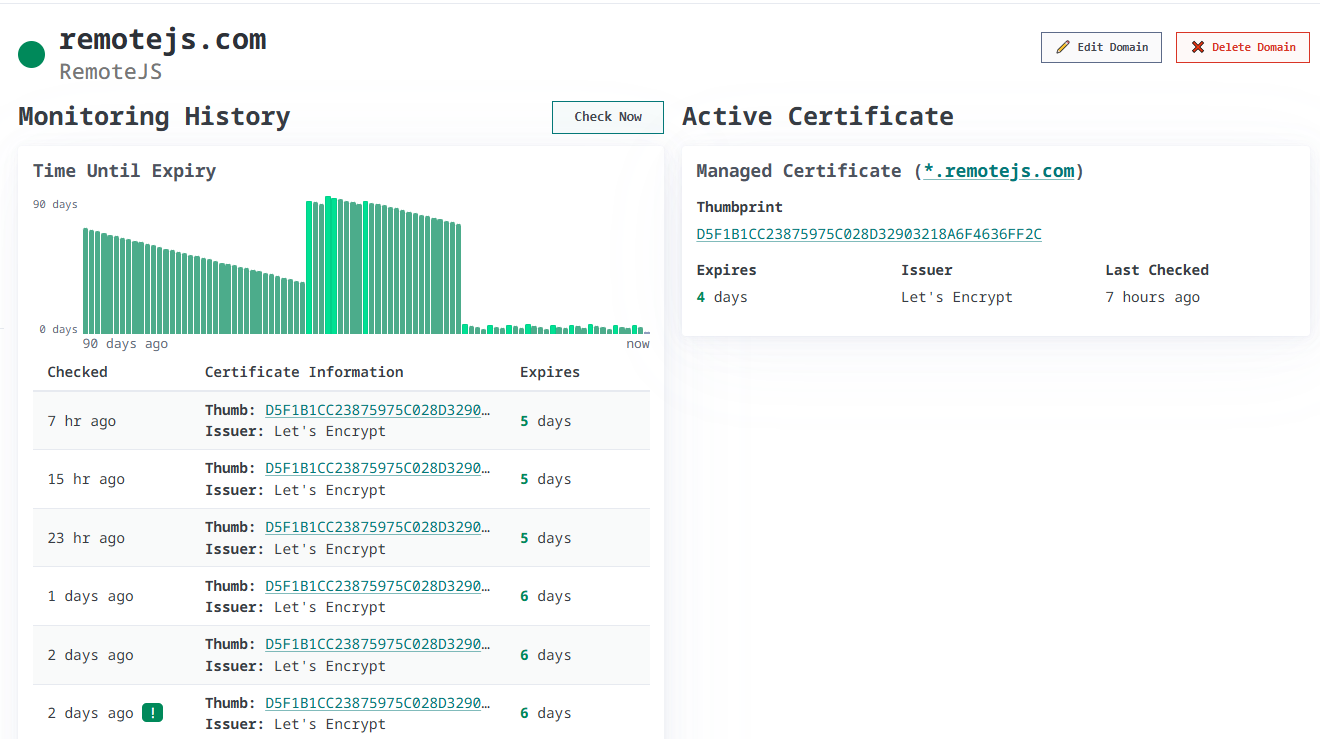Viewport: 1320px width, 739px height.
Task: Open thumbprint link in the 7 hr ago row
Action: click(x=378, y=410)
